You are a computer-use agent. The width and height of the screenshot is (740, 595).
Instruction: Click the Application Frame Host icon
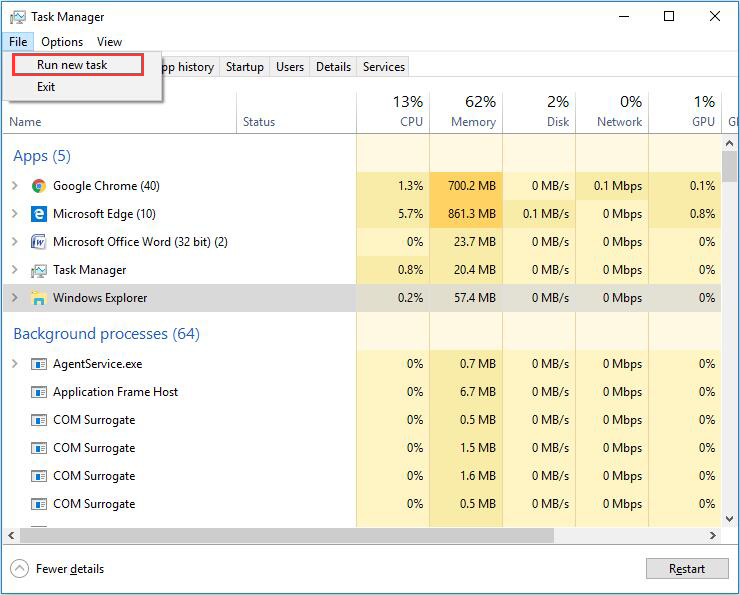click(39, 392)
